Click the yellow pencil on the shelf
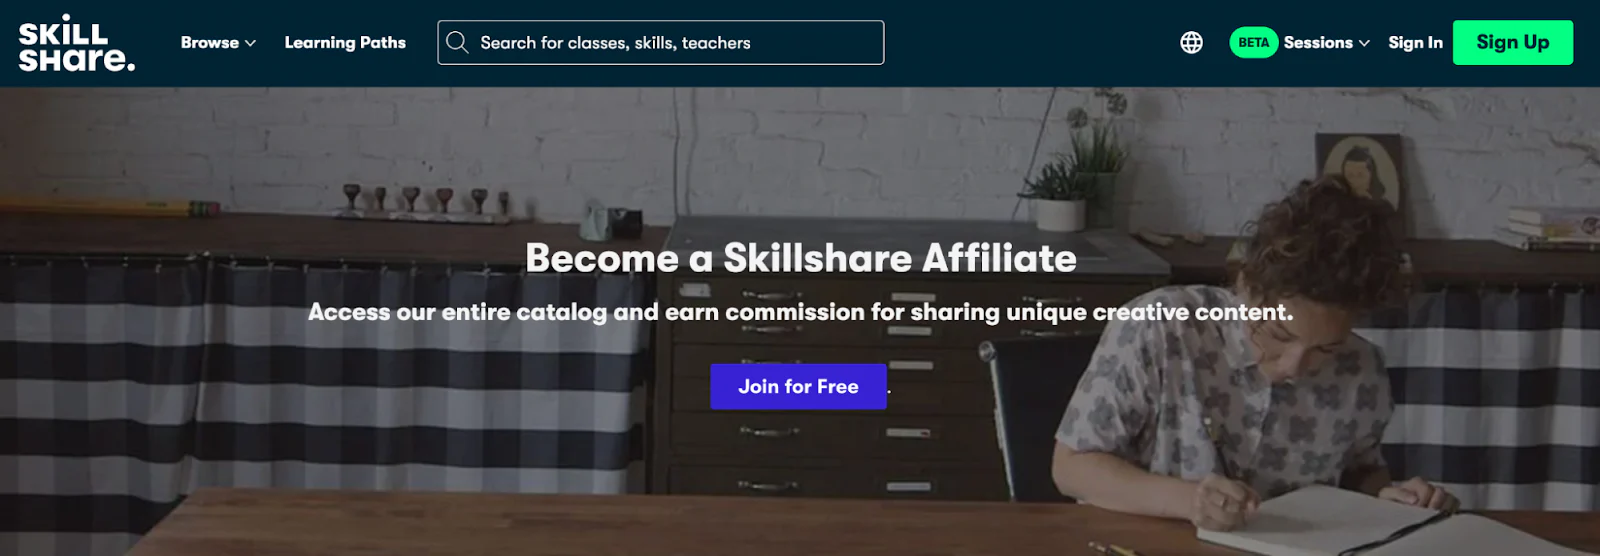Image resolution: width=1600 pixels, height=556 pixels. point(110,207)
